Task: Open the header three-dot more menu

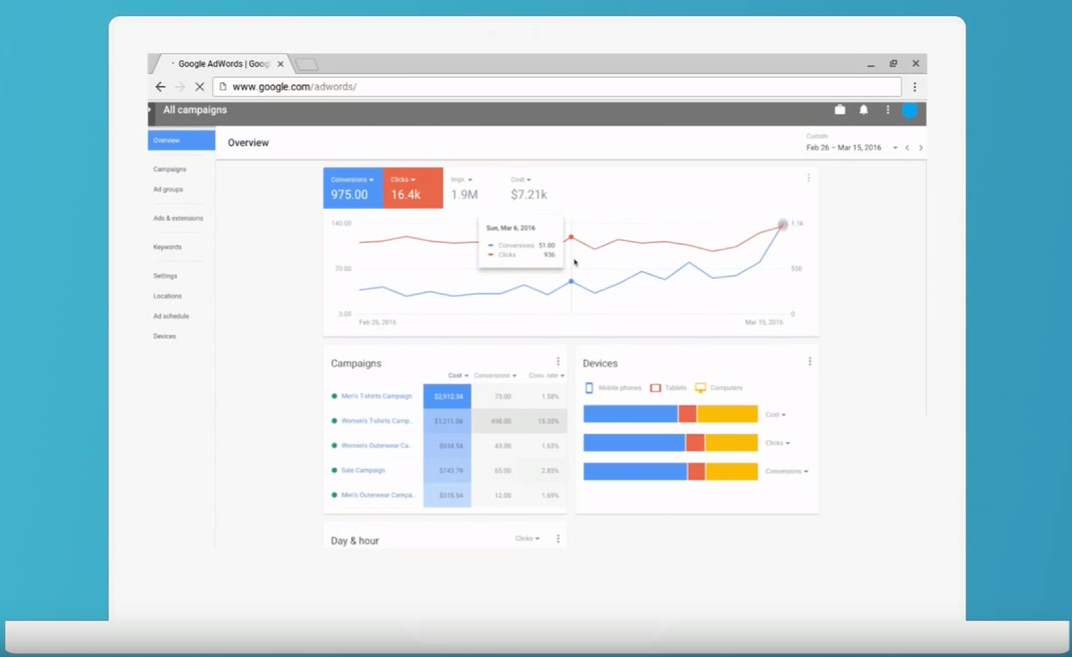Action: 887,109
